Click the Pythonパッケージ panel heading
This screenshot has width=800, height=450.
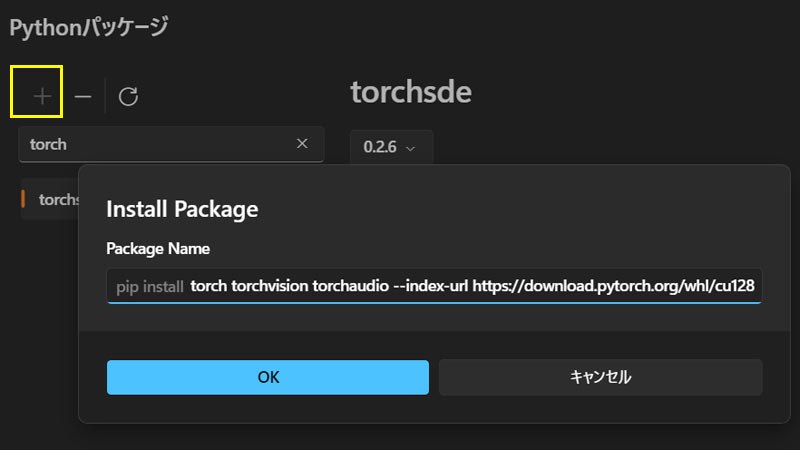[x=89, y=27]
